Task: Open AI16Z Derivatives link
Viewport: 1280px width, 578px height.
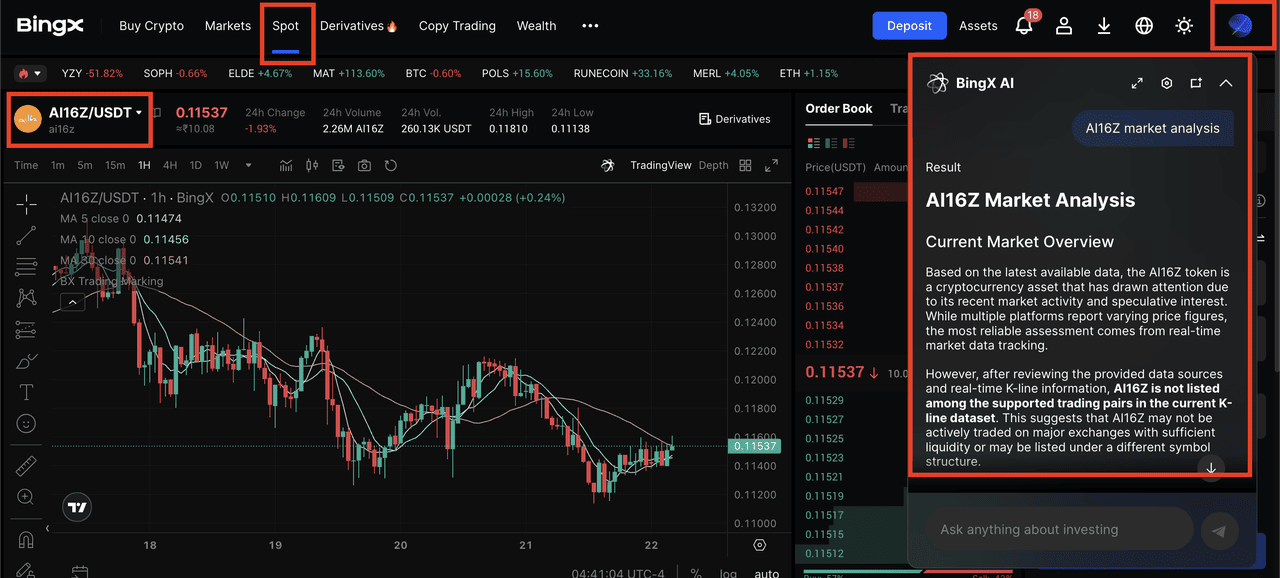Action: click(734, 119)
